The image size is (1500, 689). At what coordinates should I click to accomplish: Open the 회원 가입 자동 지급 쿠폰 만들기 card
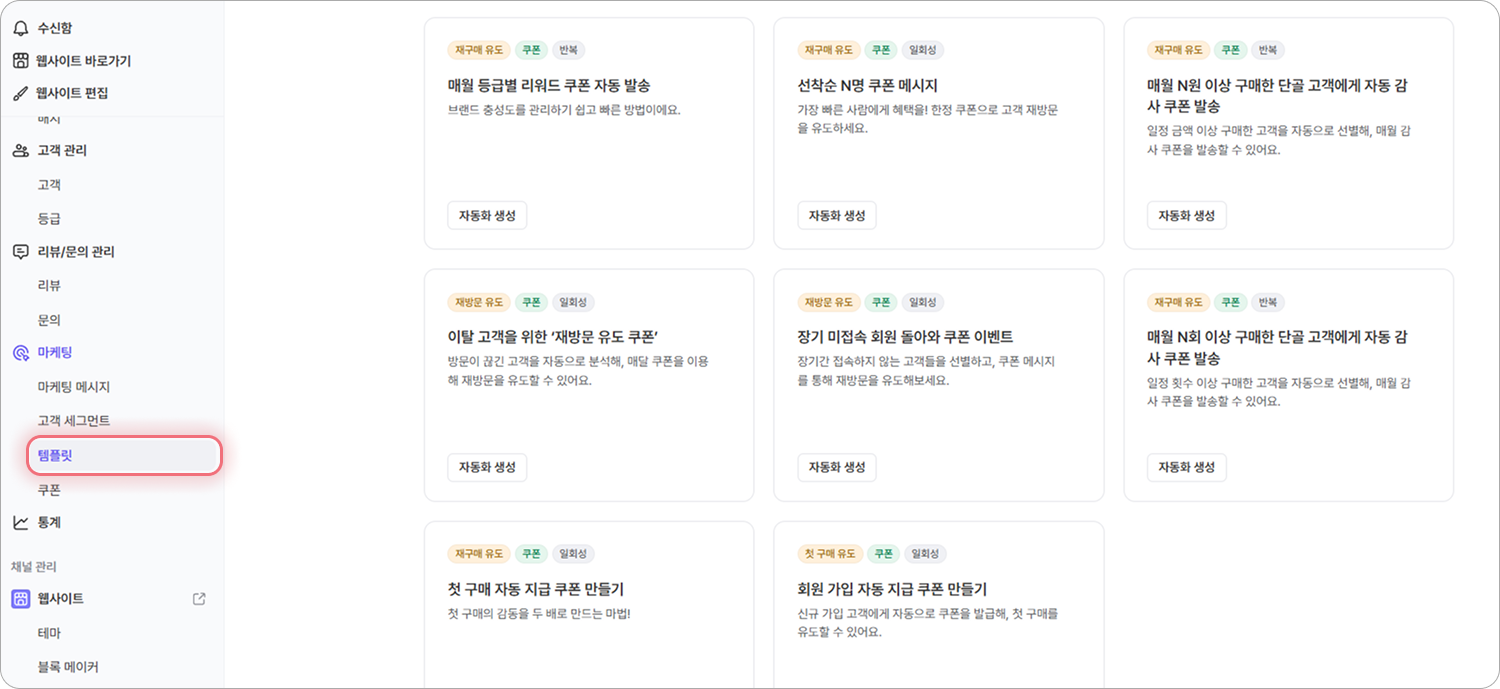tap(939, 605)
